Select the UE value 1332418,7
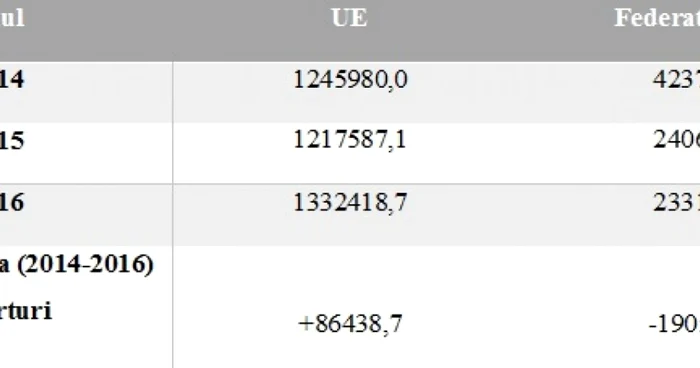This screenshot has height=368, width=700. coord(350,203)
